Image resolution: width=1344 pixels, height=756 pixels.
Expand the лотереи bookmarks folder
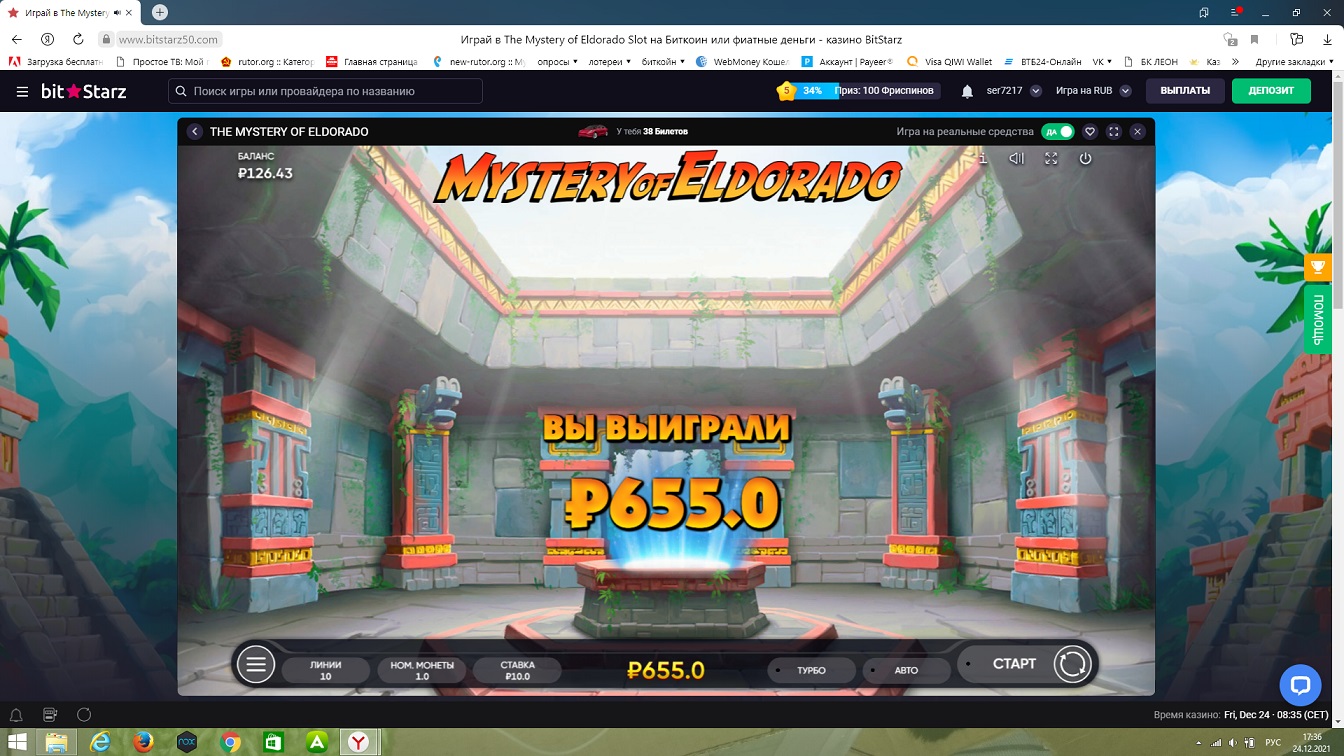tap(609, 62)
